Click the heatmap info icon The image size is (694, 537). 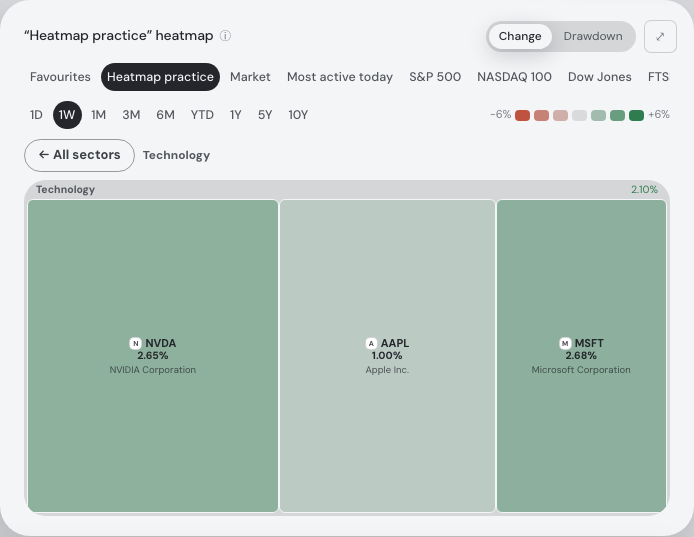225,35
